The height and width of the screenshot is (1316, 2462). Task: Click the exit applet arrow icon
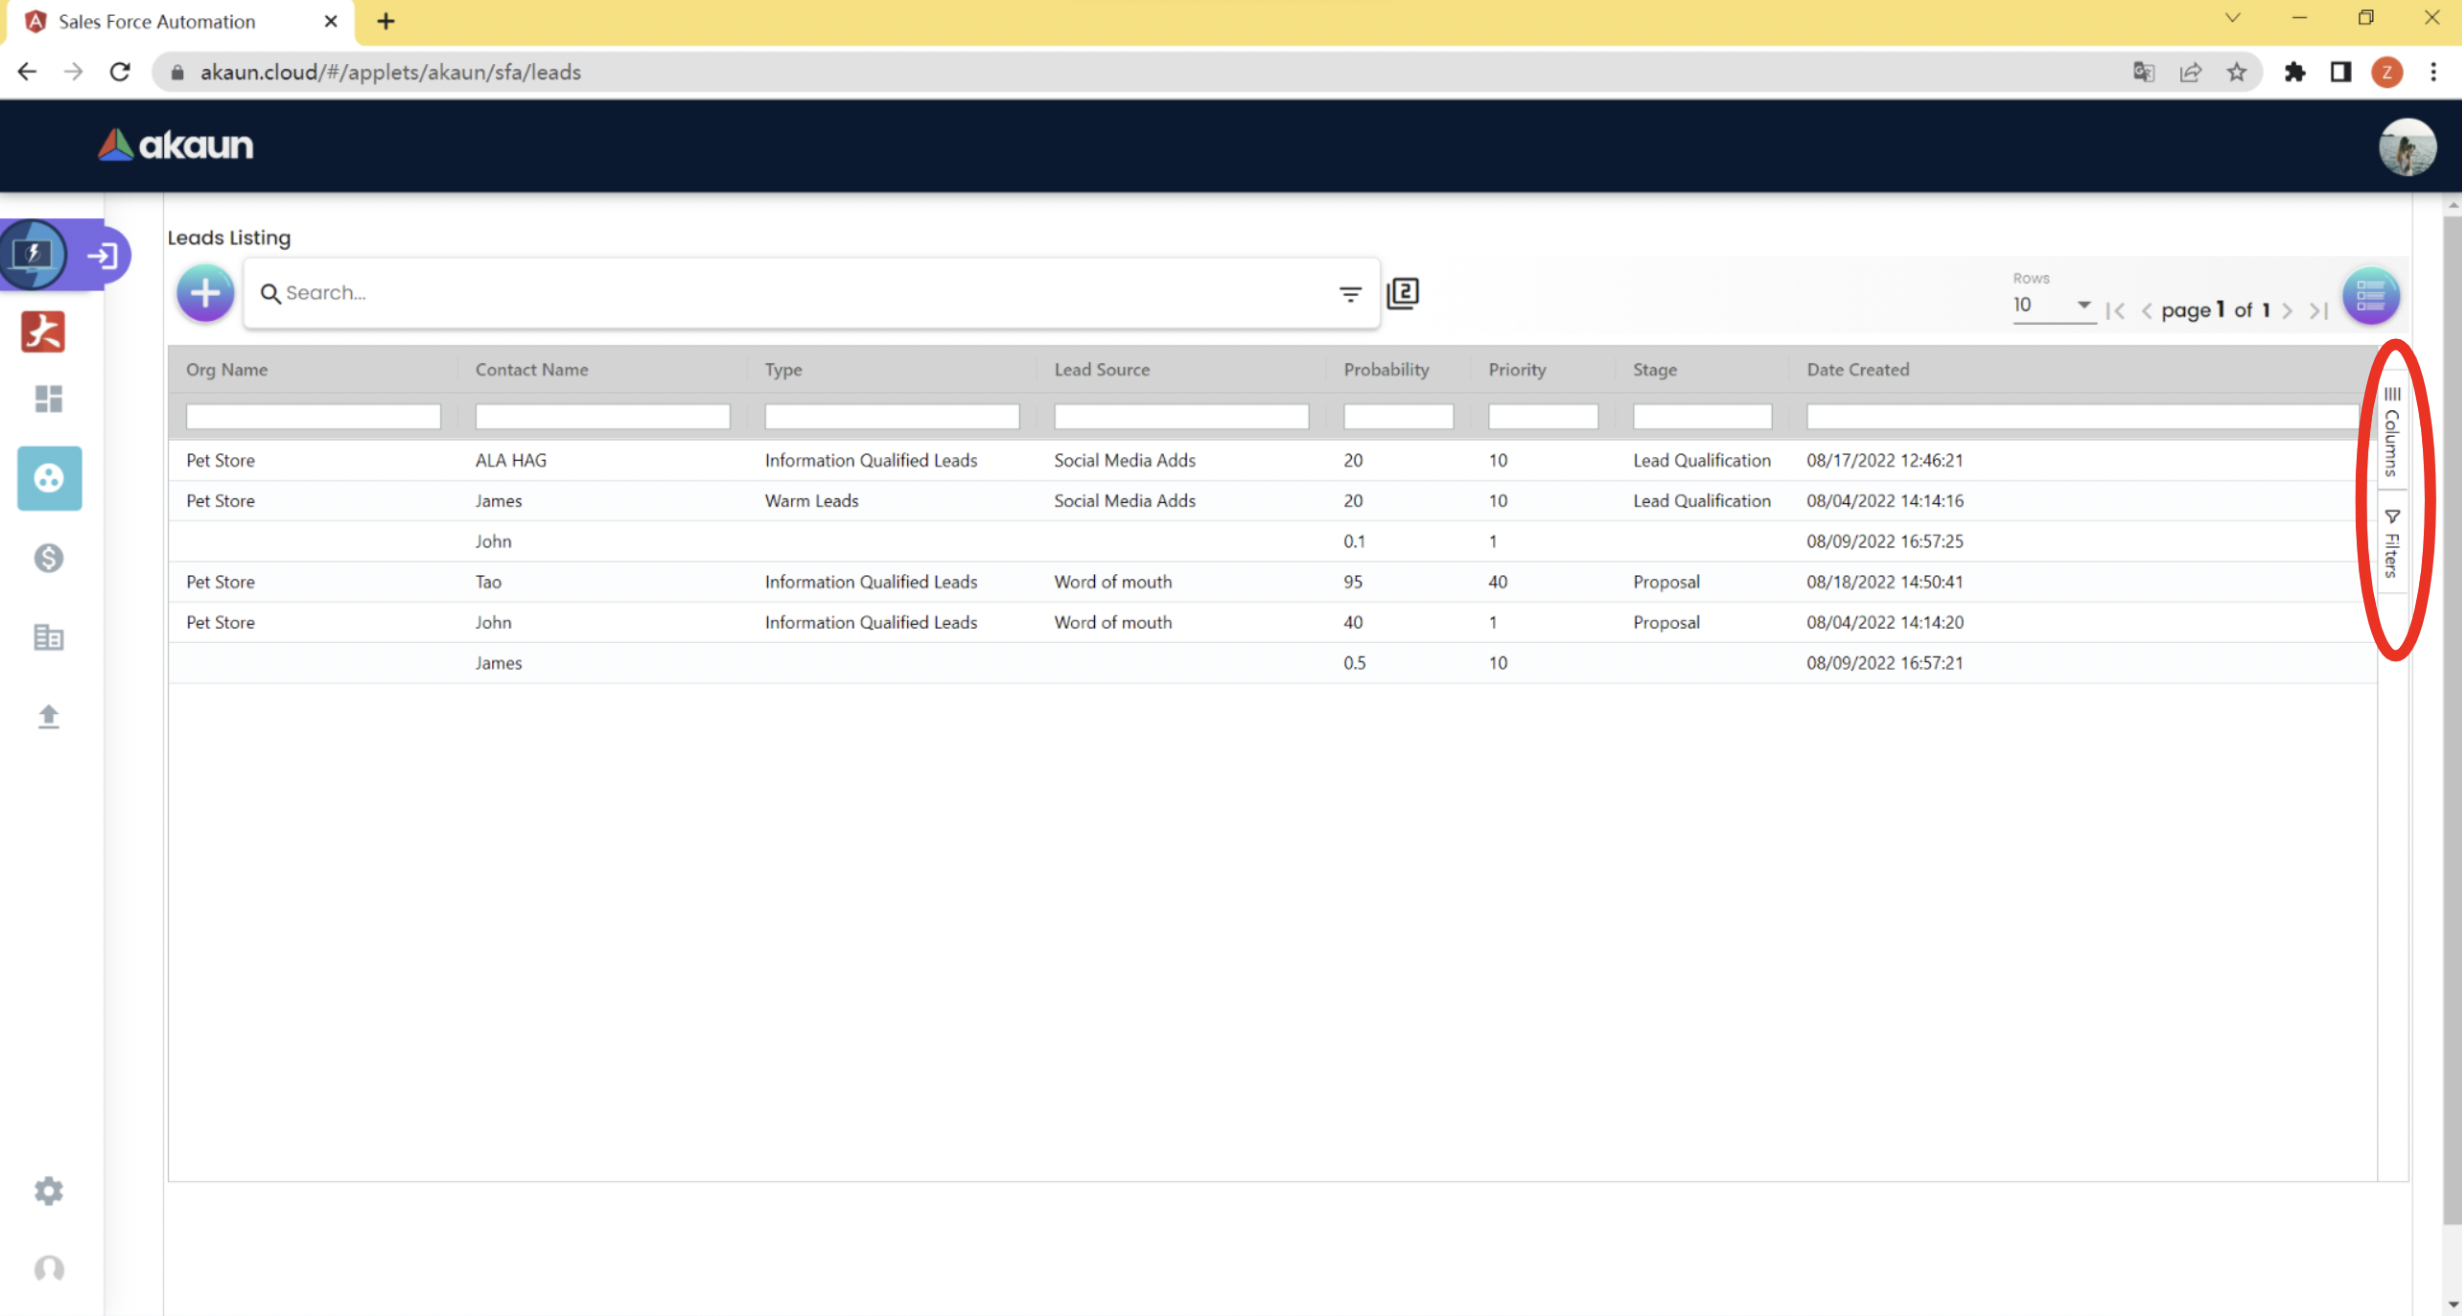tap(102, 256)
